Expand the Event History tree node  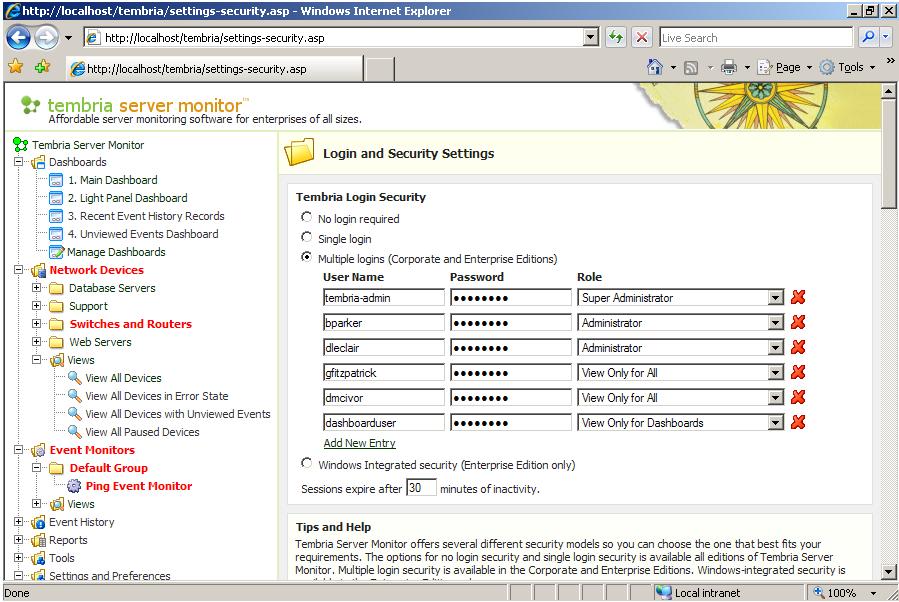[18, 522]
